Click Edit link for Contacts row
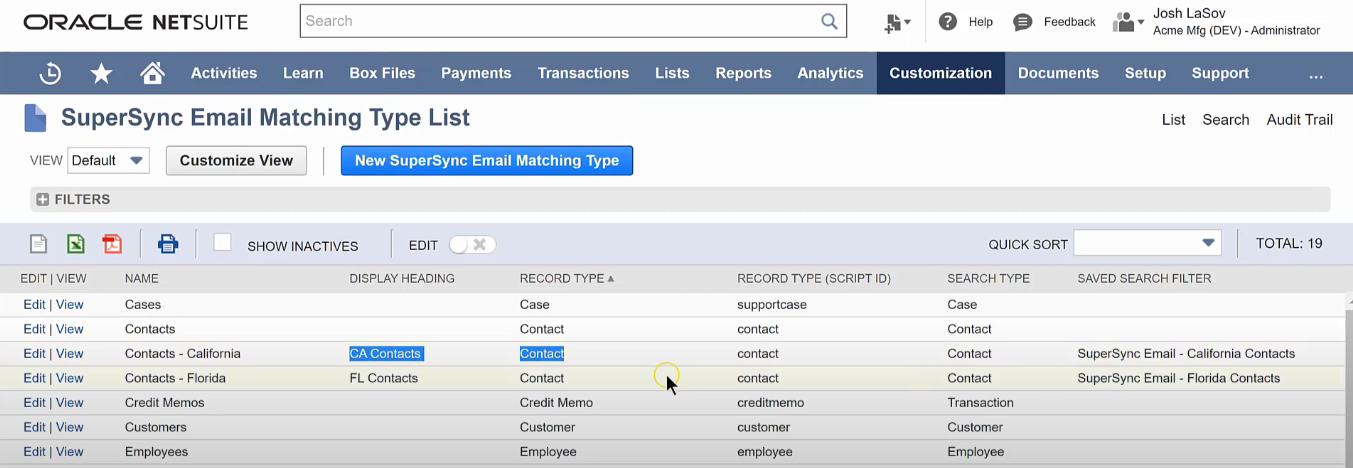Viewport: 1353px width, 468px height. click(34, 329)
